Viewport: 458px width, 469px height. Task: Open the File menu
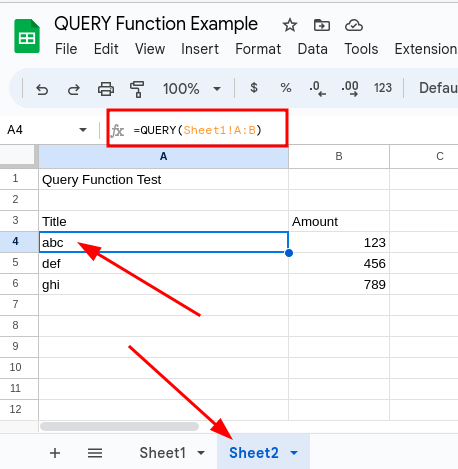coord(66,49)
